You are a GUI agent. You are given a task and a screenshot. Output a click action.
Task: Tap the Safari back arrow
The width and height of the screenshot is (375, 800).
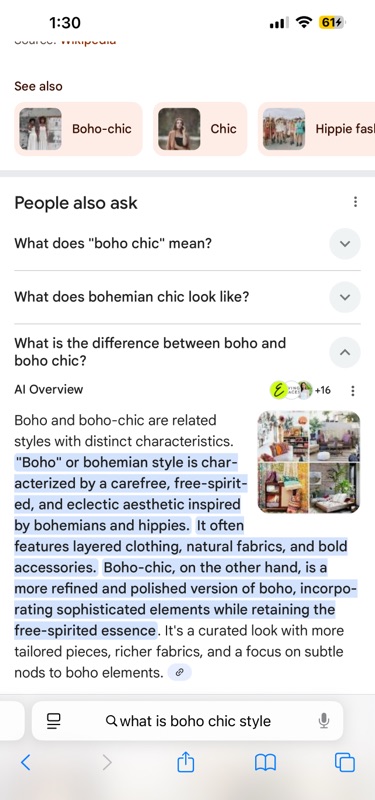[26, 762]
